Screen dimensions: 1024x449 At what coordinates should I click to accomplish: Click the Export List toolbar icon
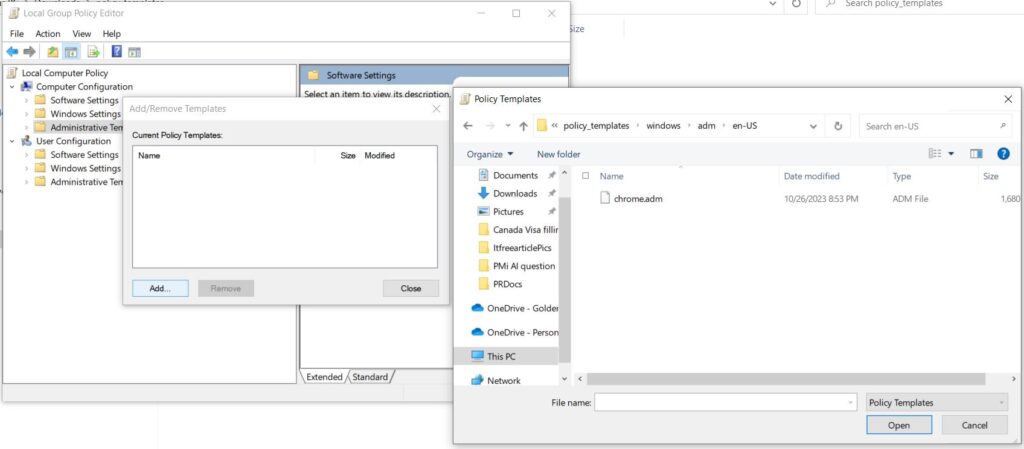93,52
